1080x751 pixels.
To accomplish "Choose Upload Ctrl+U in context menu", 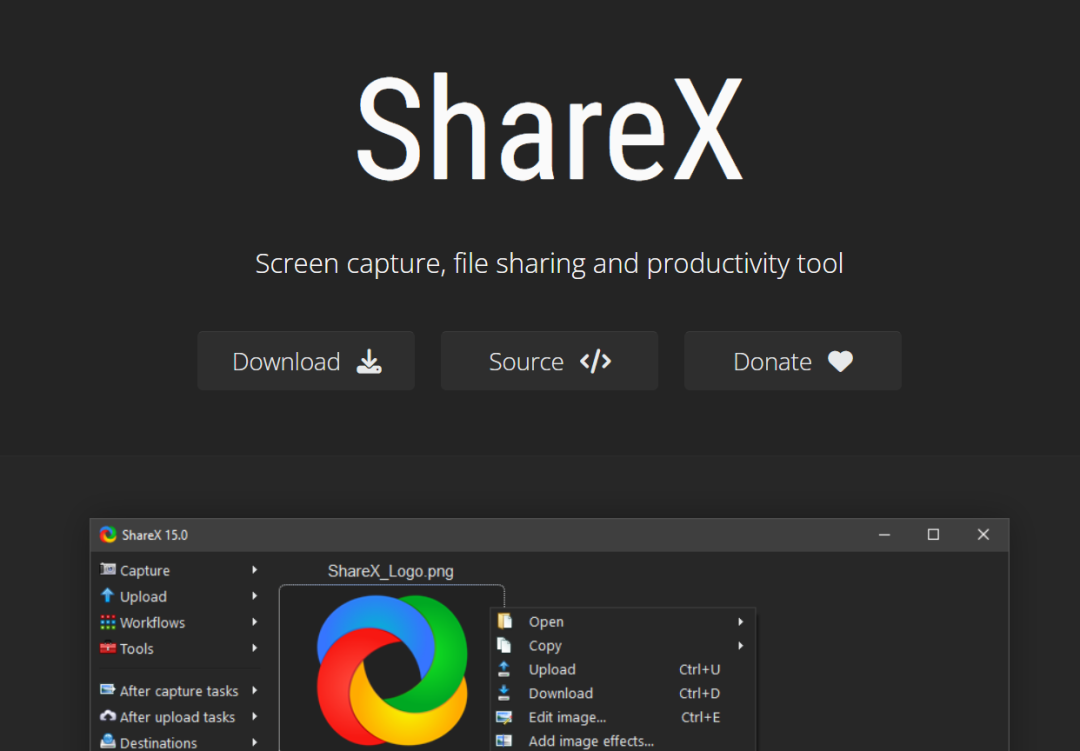I will click(x=623, y=669).
